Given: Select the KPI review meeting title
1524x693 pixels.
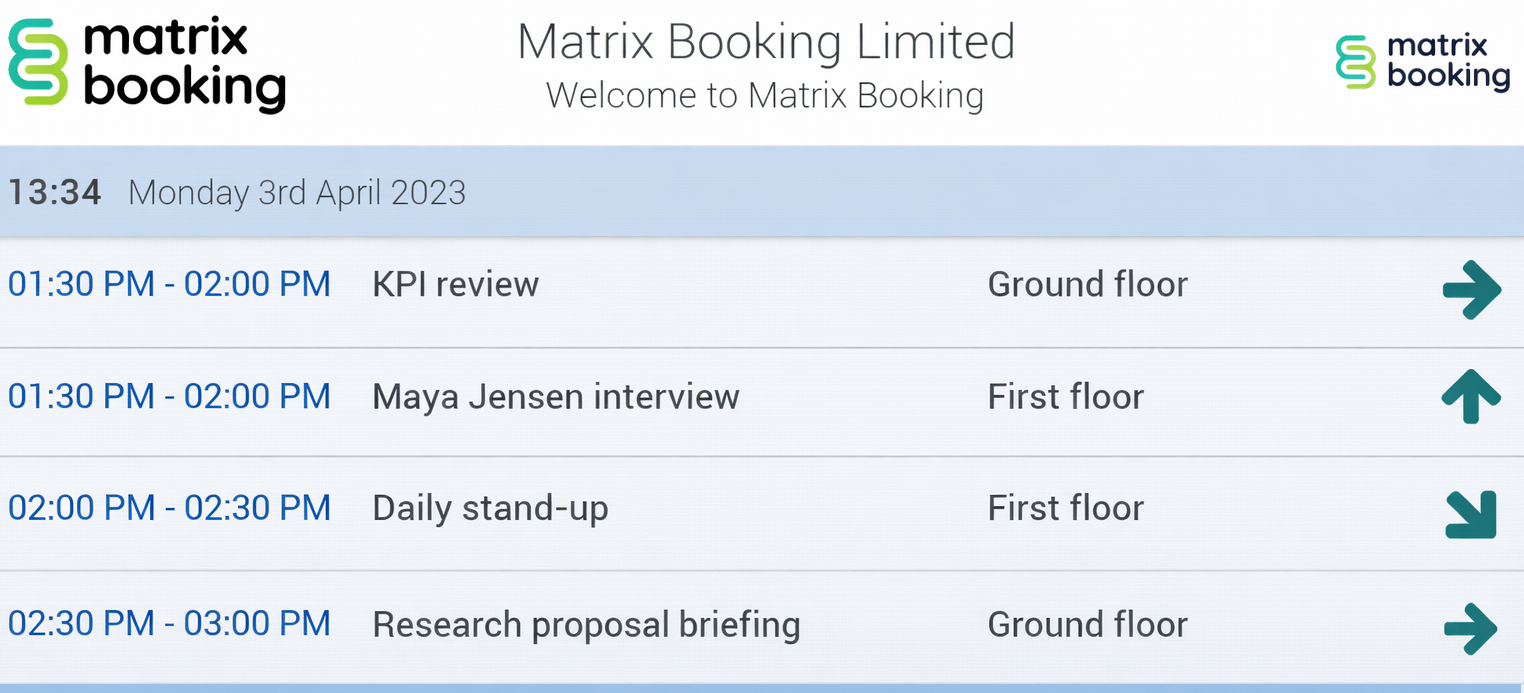Looking at the screenshot, I should pos(455,285).
